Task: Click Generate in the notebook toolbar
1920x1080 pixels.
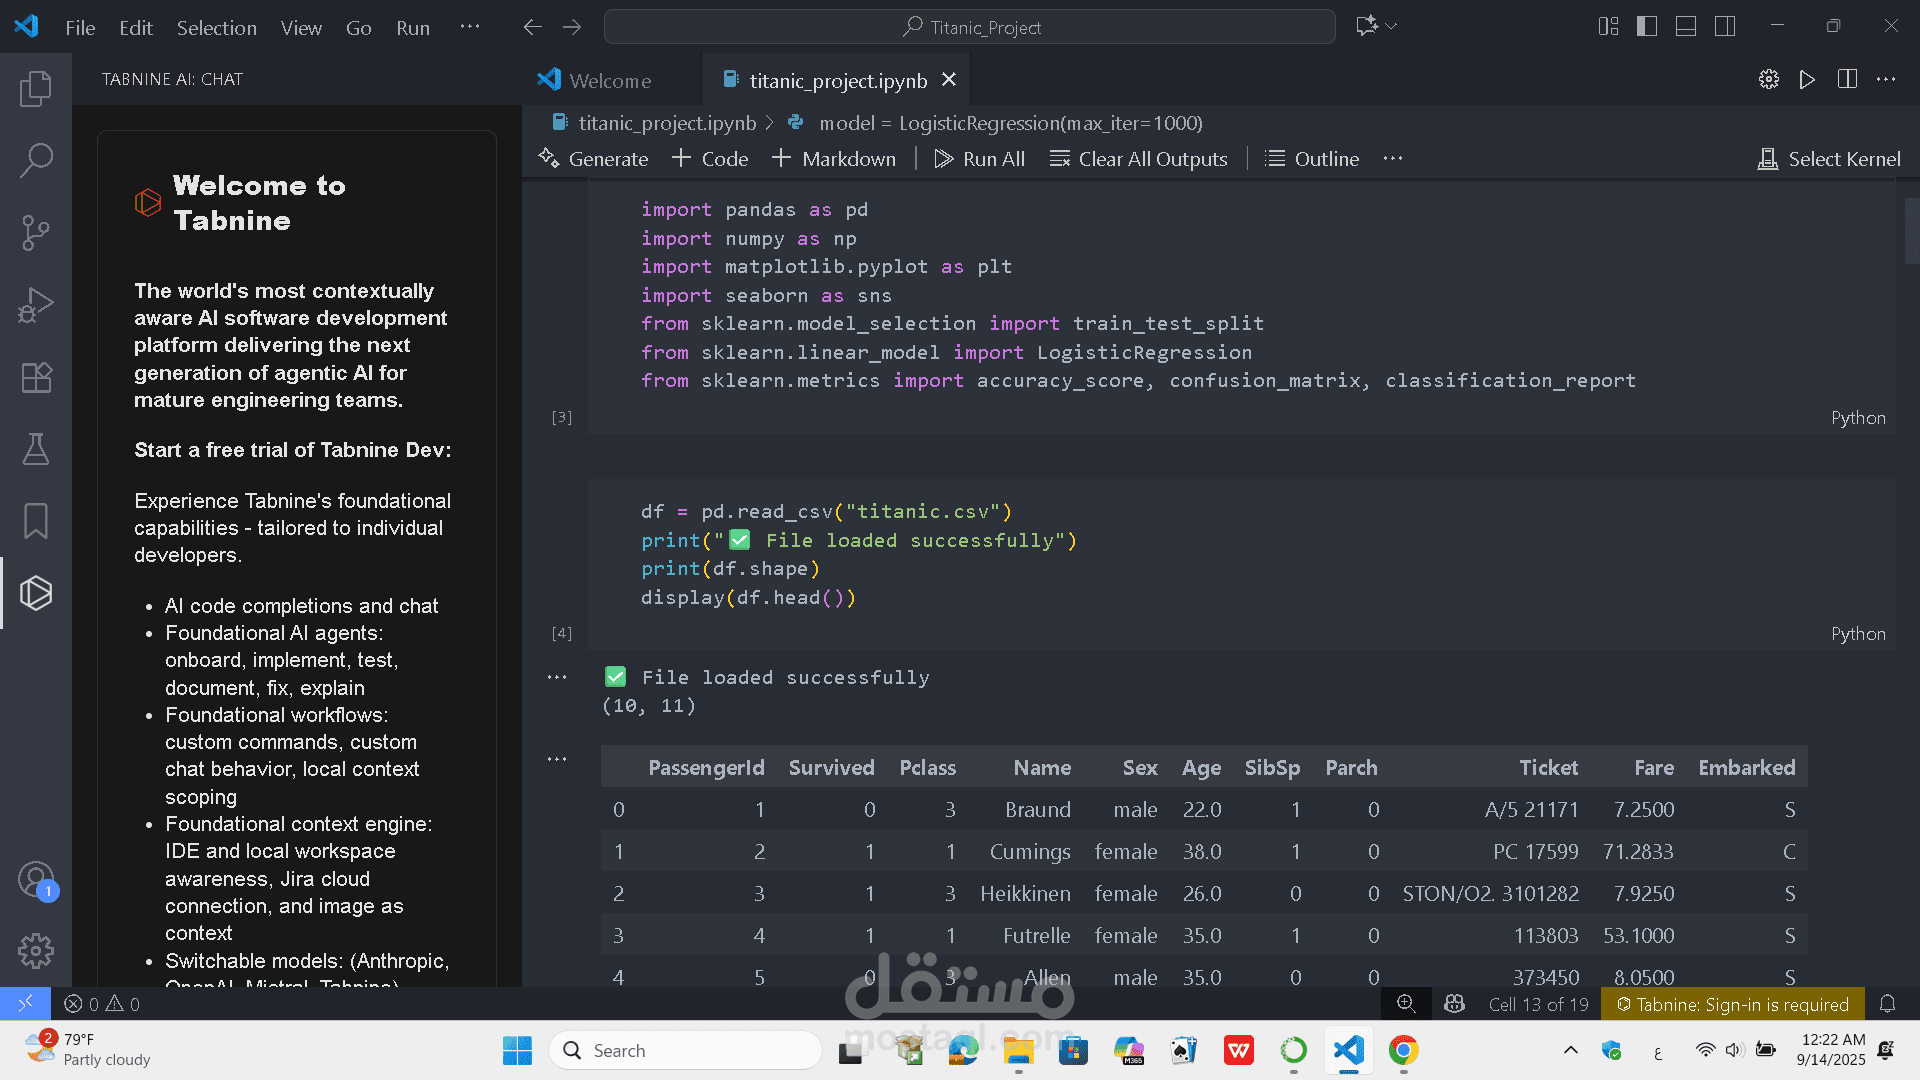Action: pyautogui.click(x=593, y=158)
